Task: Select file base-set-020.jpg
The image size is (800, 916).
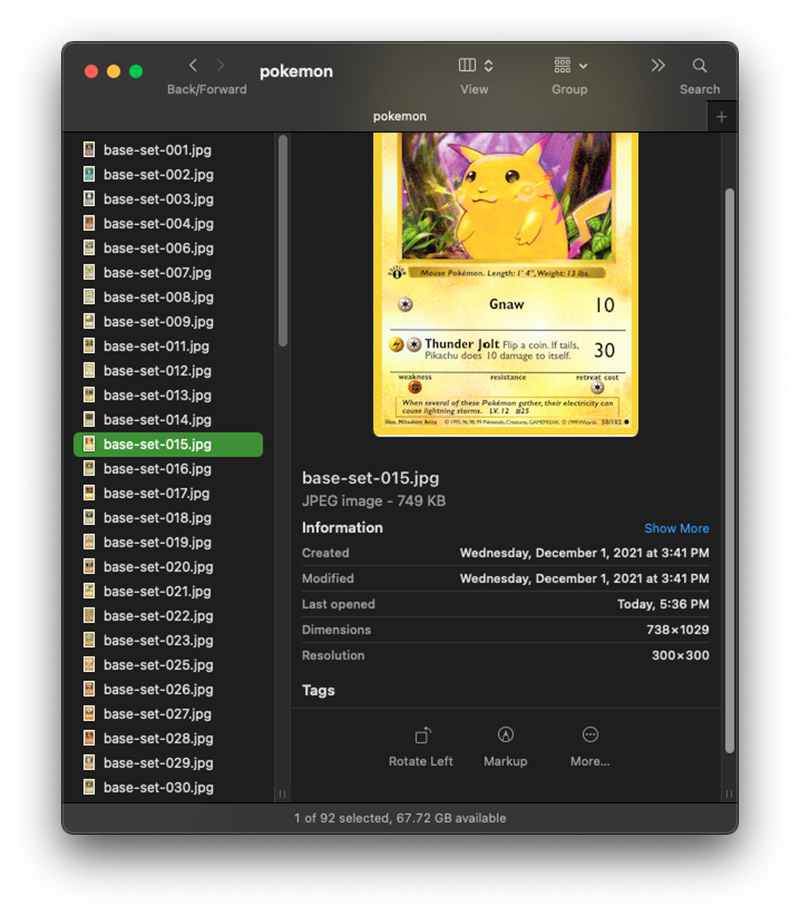Action: click(168, 567)
